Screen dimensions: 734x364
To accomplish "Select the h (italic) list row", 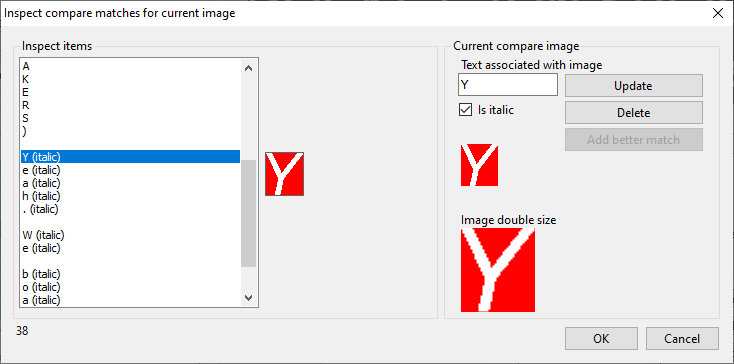I will click(x=131, y=196).
